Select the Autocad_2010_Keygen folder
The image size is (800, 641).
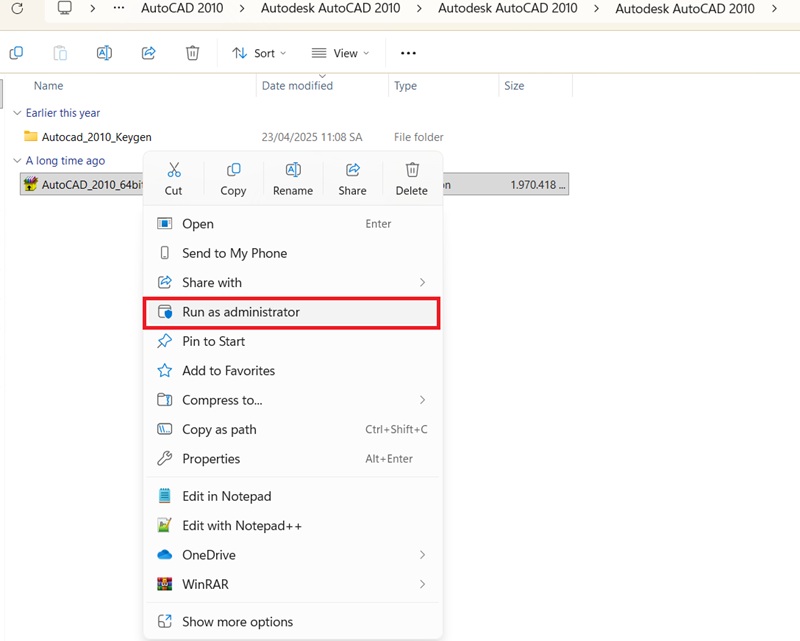(x=96, y=137)
